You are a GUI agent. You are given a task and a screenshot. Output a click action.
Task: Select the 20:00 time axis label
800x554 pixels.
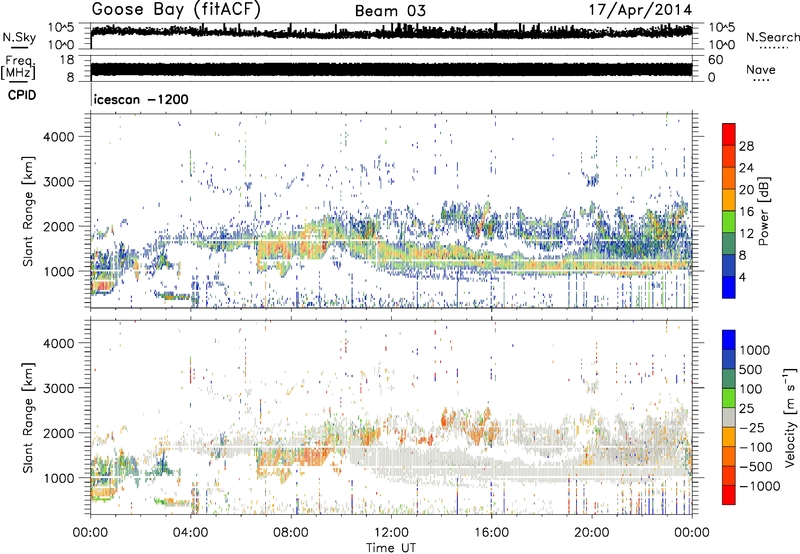point(592,533)
